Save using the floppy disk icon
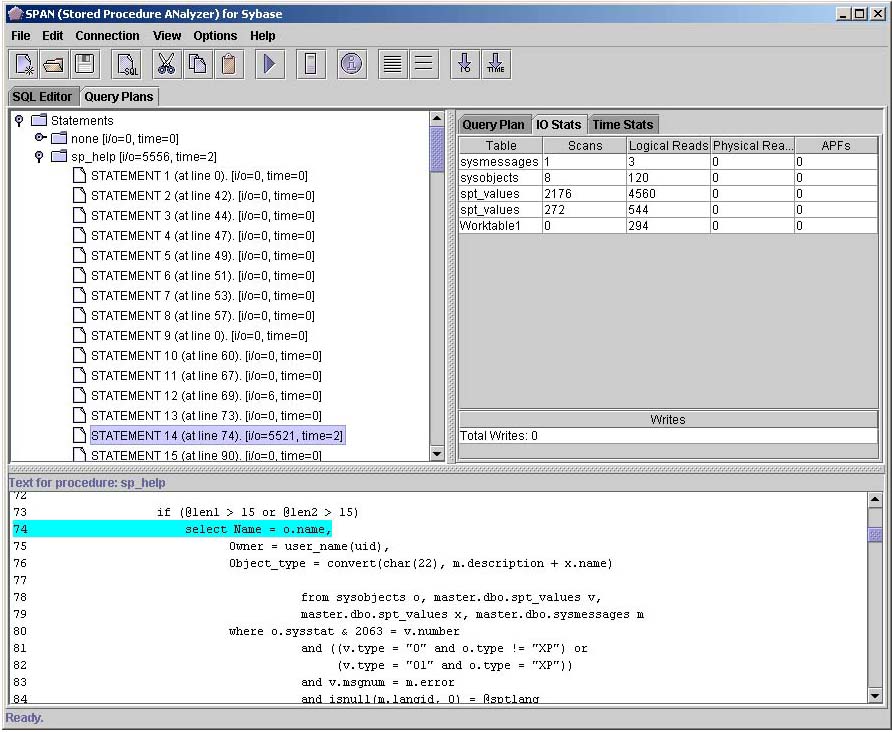892x732 pixels. (x=85, y=64)
